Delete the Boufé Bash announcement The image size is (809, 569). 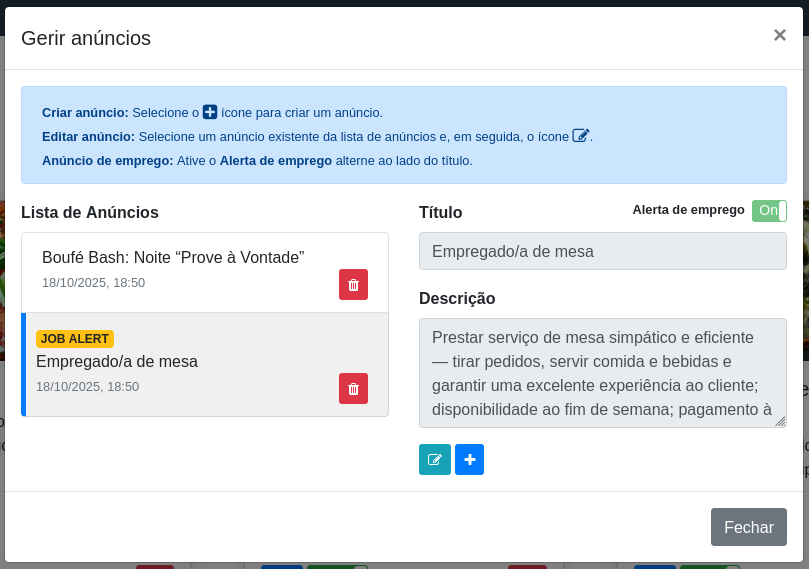[353, 284]
